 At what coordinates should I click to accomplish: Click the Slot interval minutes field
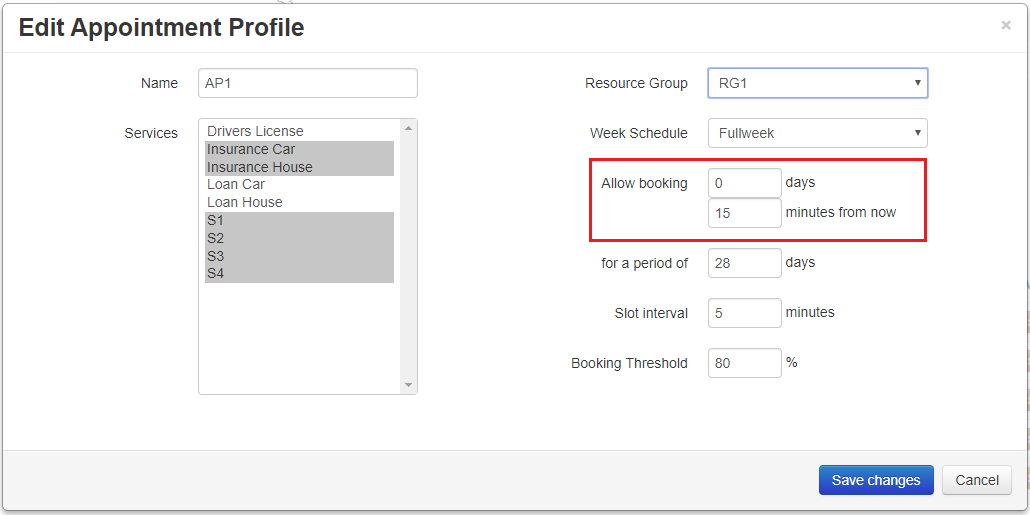(745, 313)
